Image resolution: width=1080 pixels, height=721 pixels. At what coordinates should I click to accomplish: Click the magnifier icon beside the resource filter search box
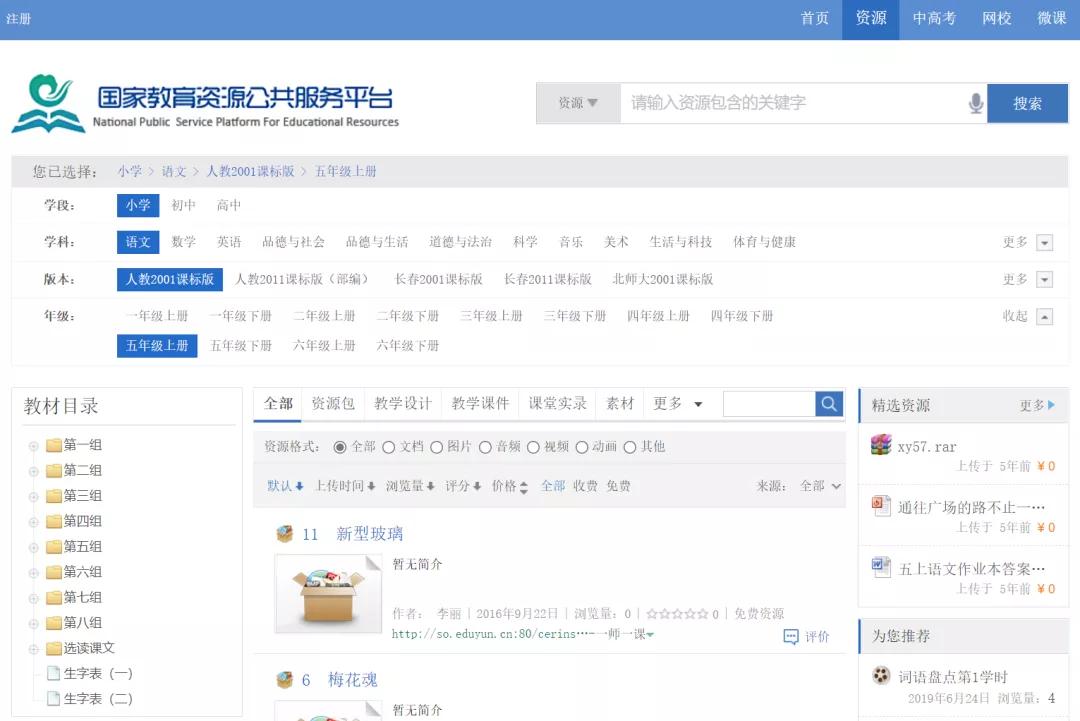point(827,403)
